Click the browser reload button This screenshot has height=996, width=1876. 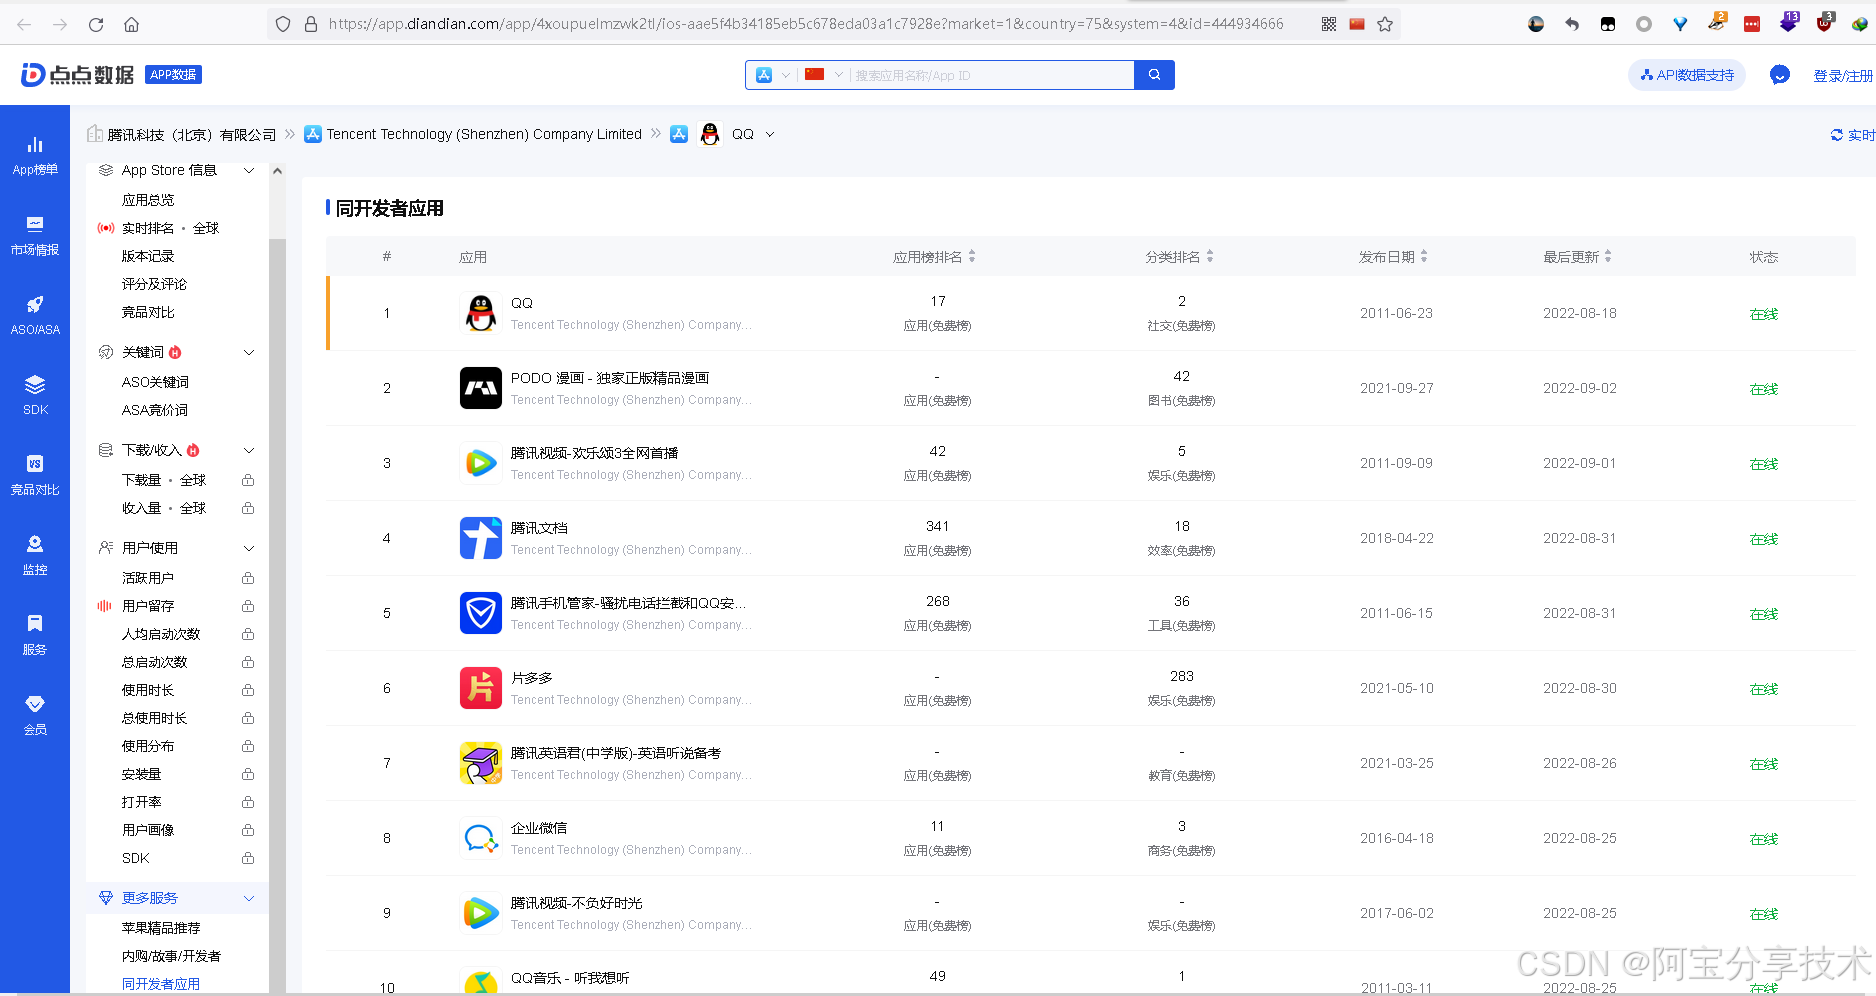point(96,24)
